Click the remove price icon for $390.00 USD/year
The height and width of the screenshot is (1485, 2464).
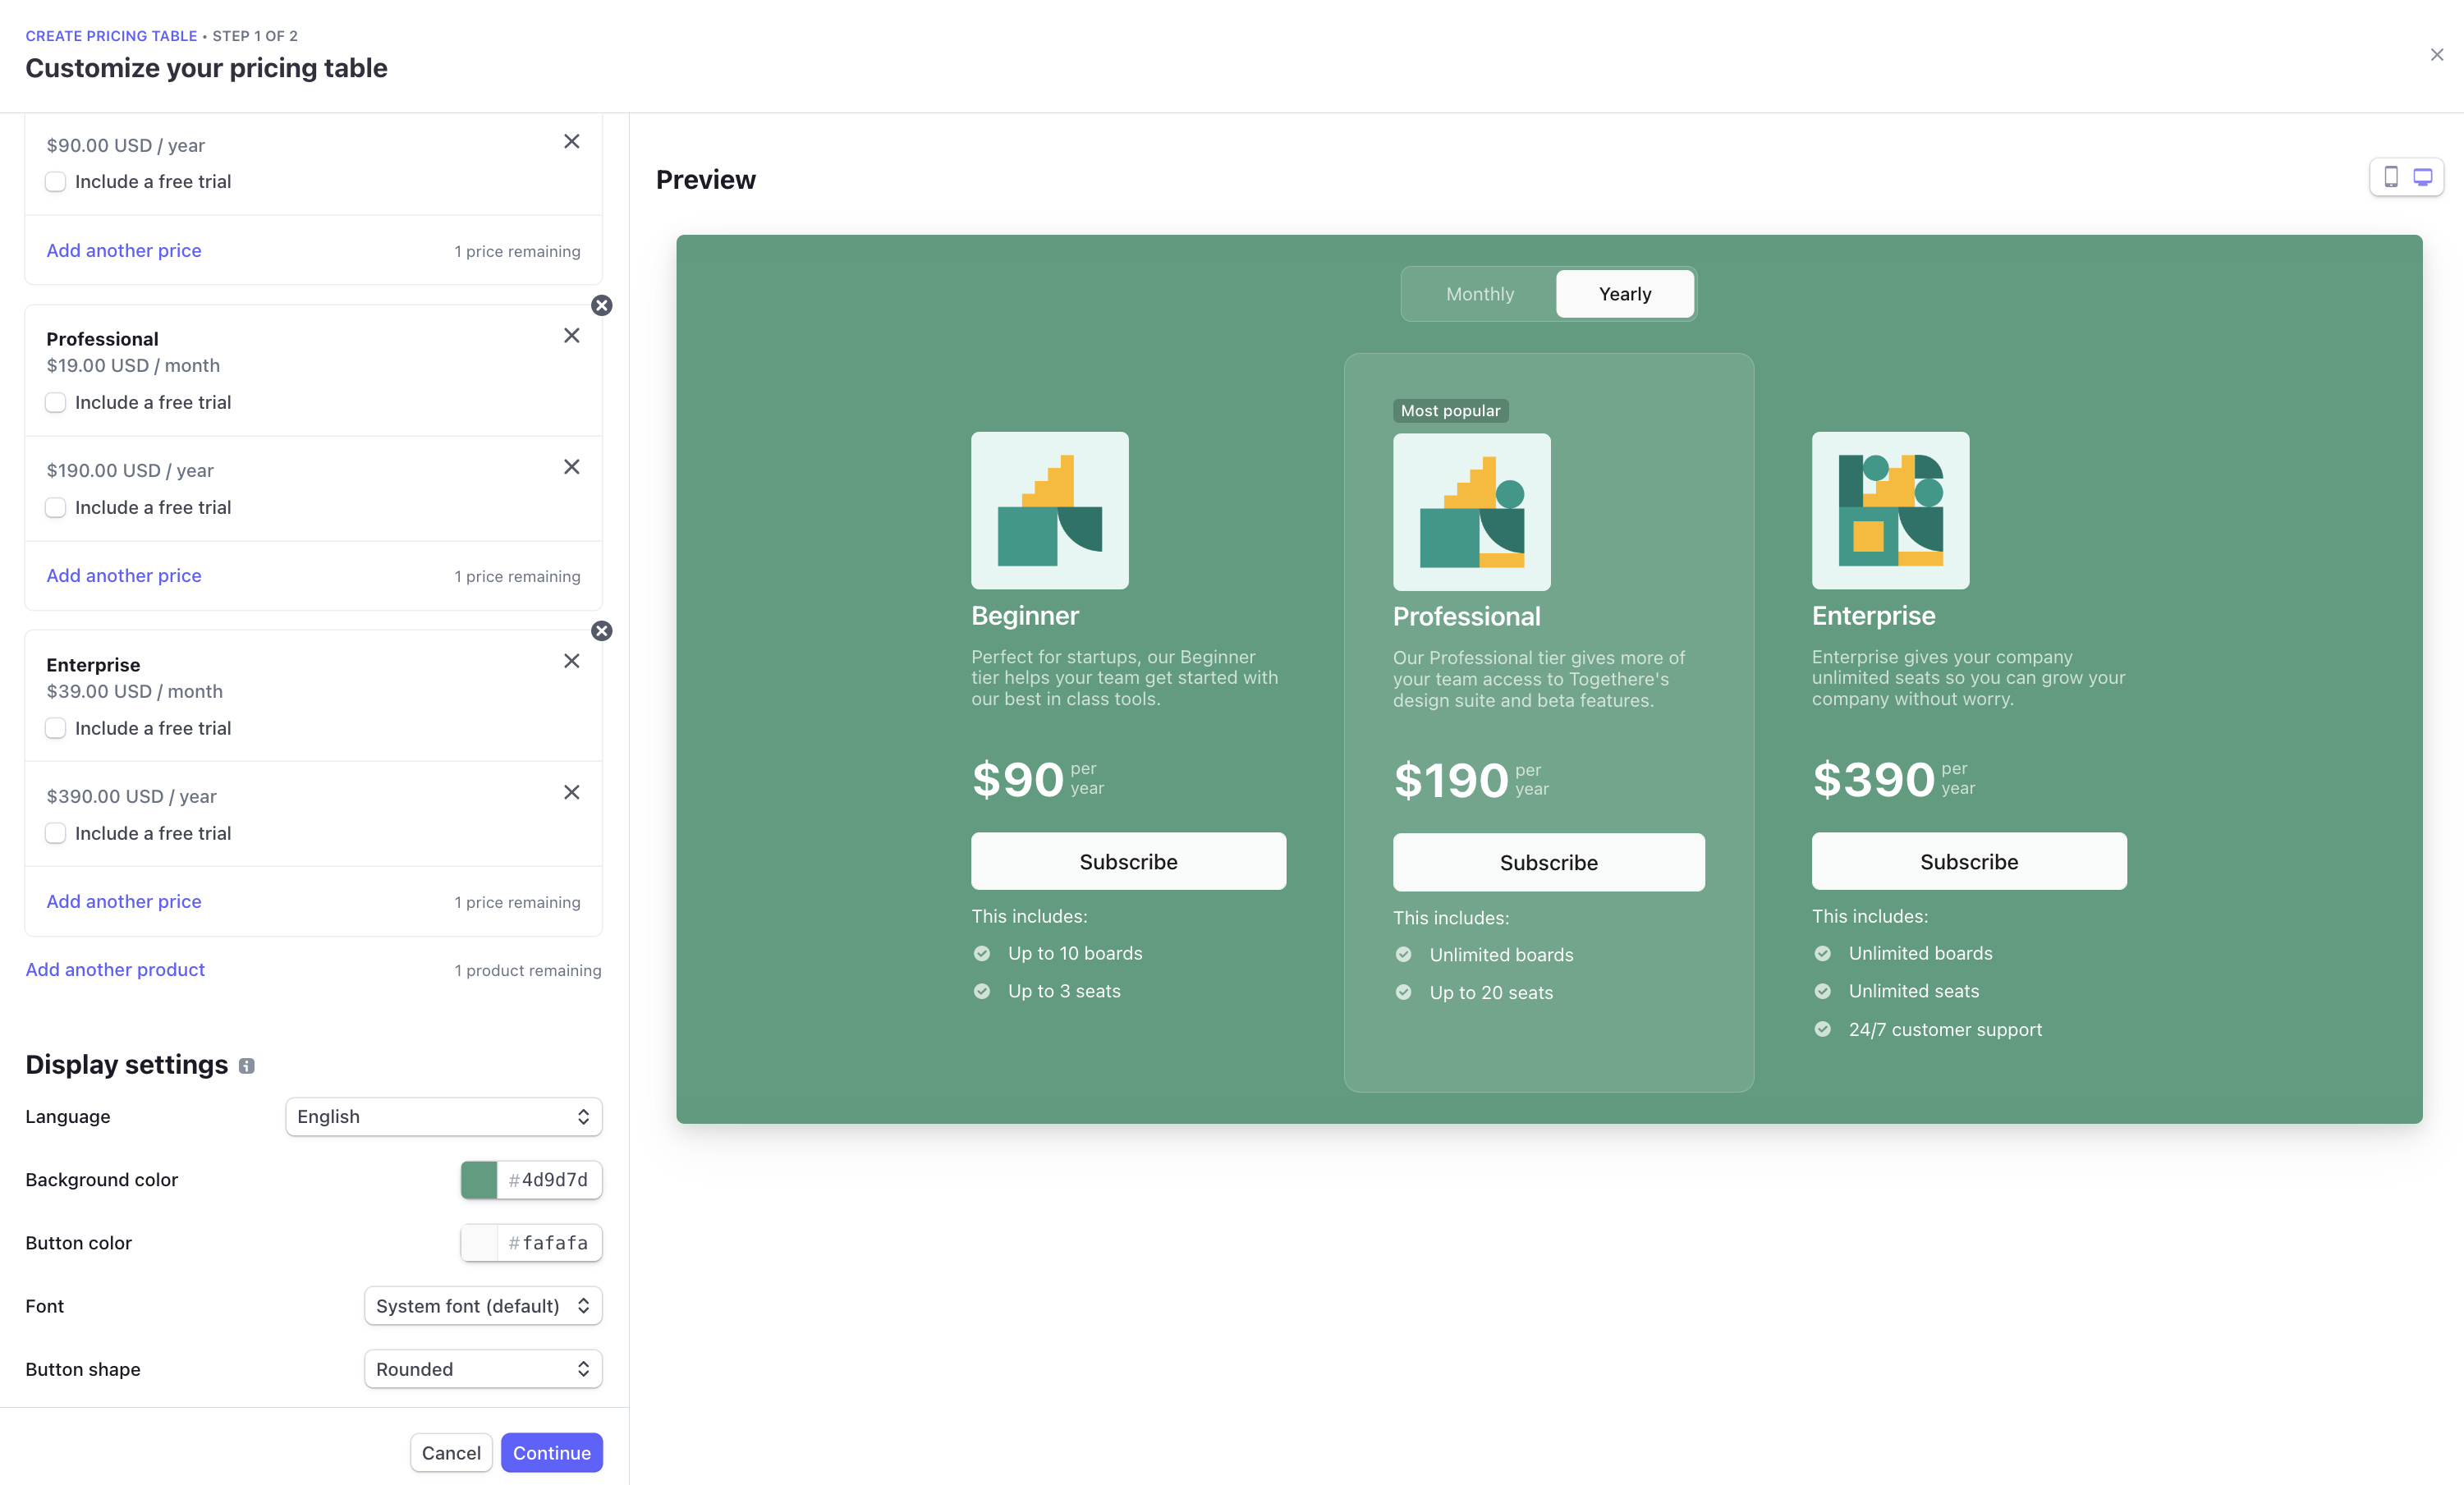click(572, 792)
